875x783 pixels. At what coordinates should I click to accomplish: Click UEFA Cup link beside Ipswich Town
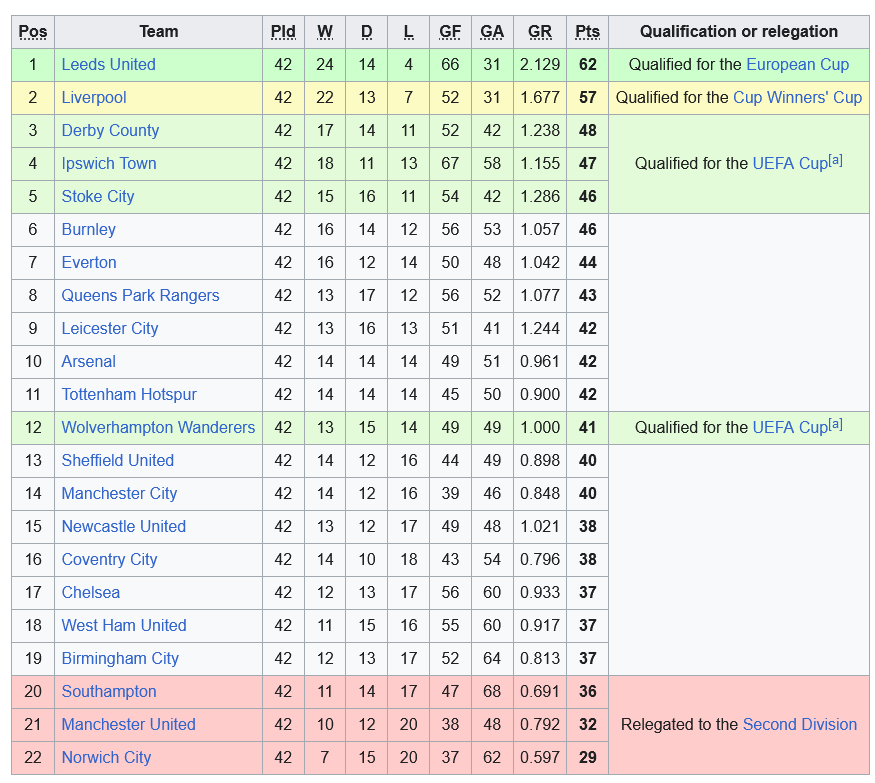[x=790, y=164]
